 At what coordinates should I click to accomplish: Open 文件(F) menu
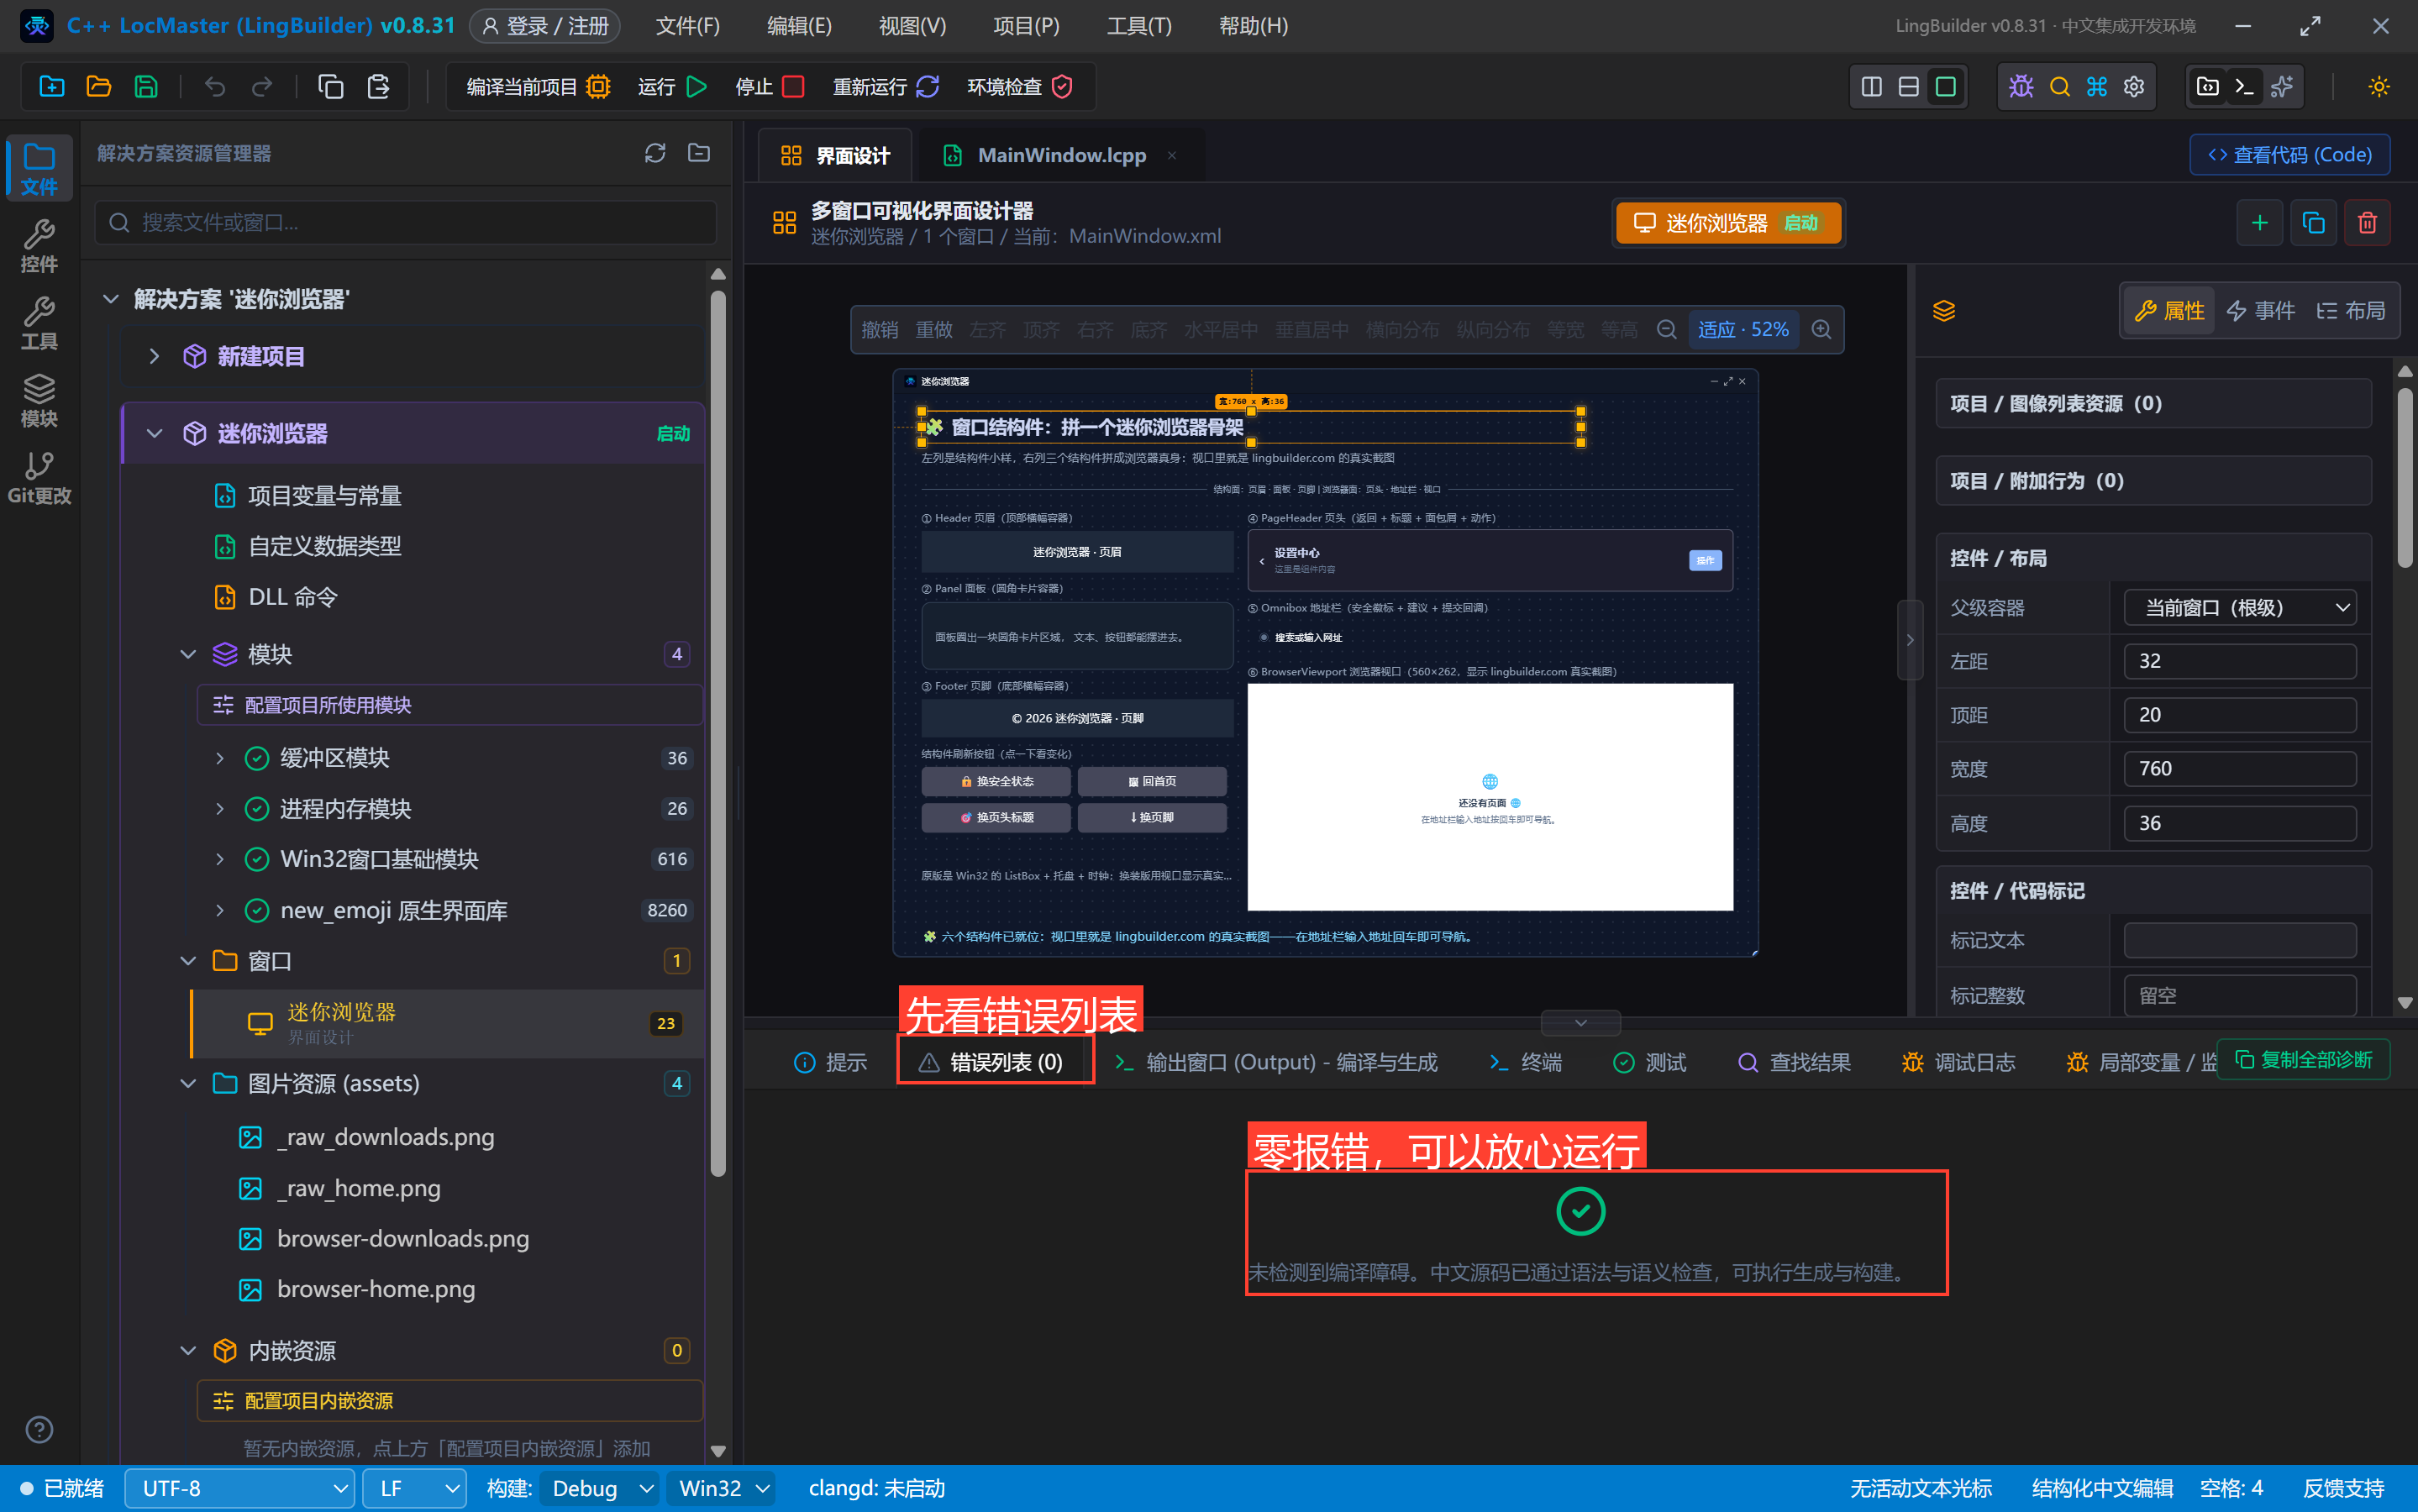tap(687, 26)
